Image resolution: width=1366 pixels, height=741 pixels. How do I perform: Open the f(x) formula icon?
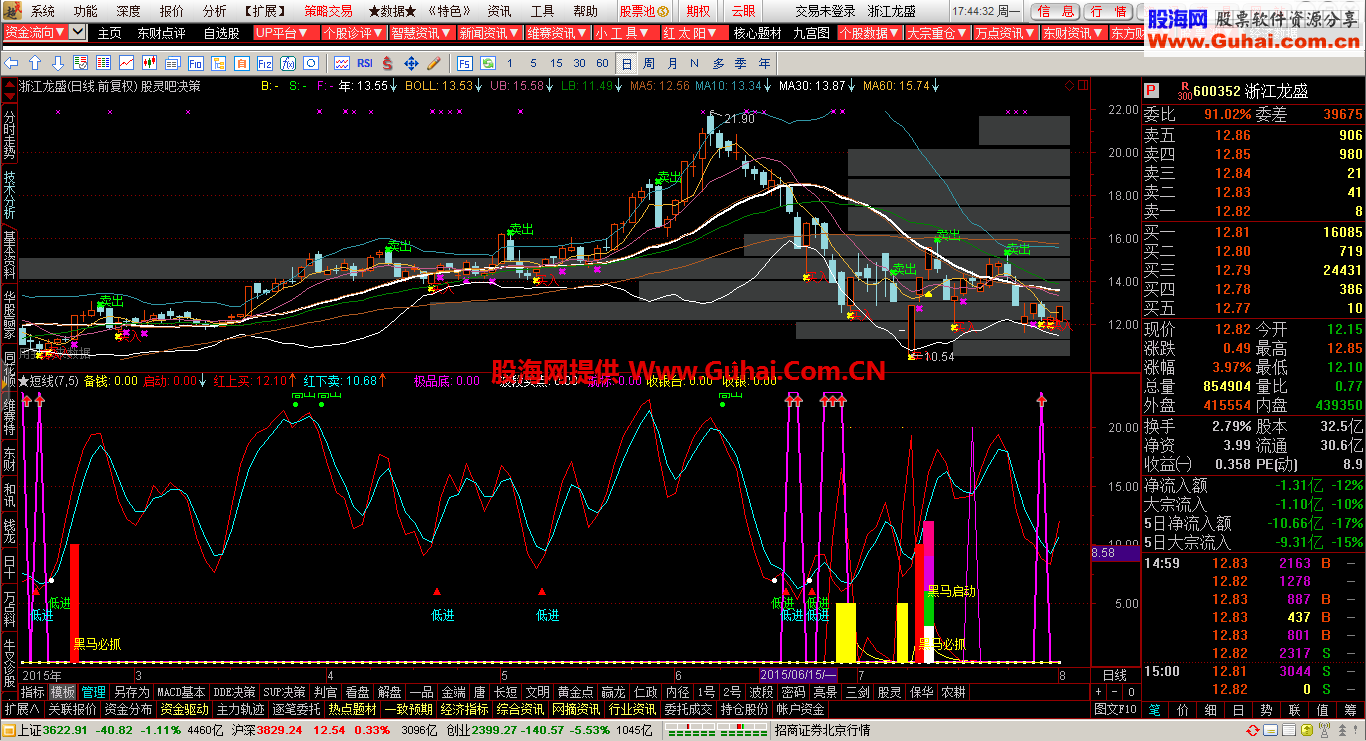pos(288,62)
